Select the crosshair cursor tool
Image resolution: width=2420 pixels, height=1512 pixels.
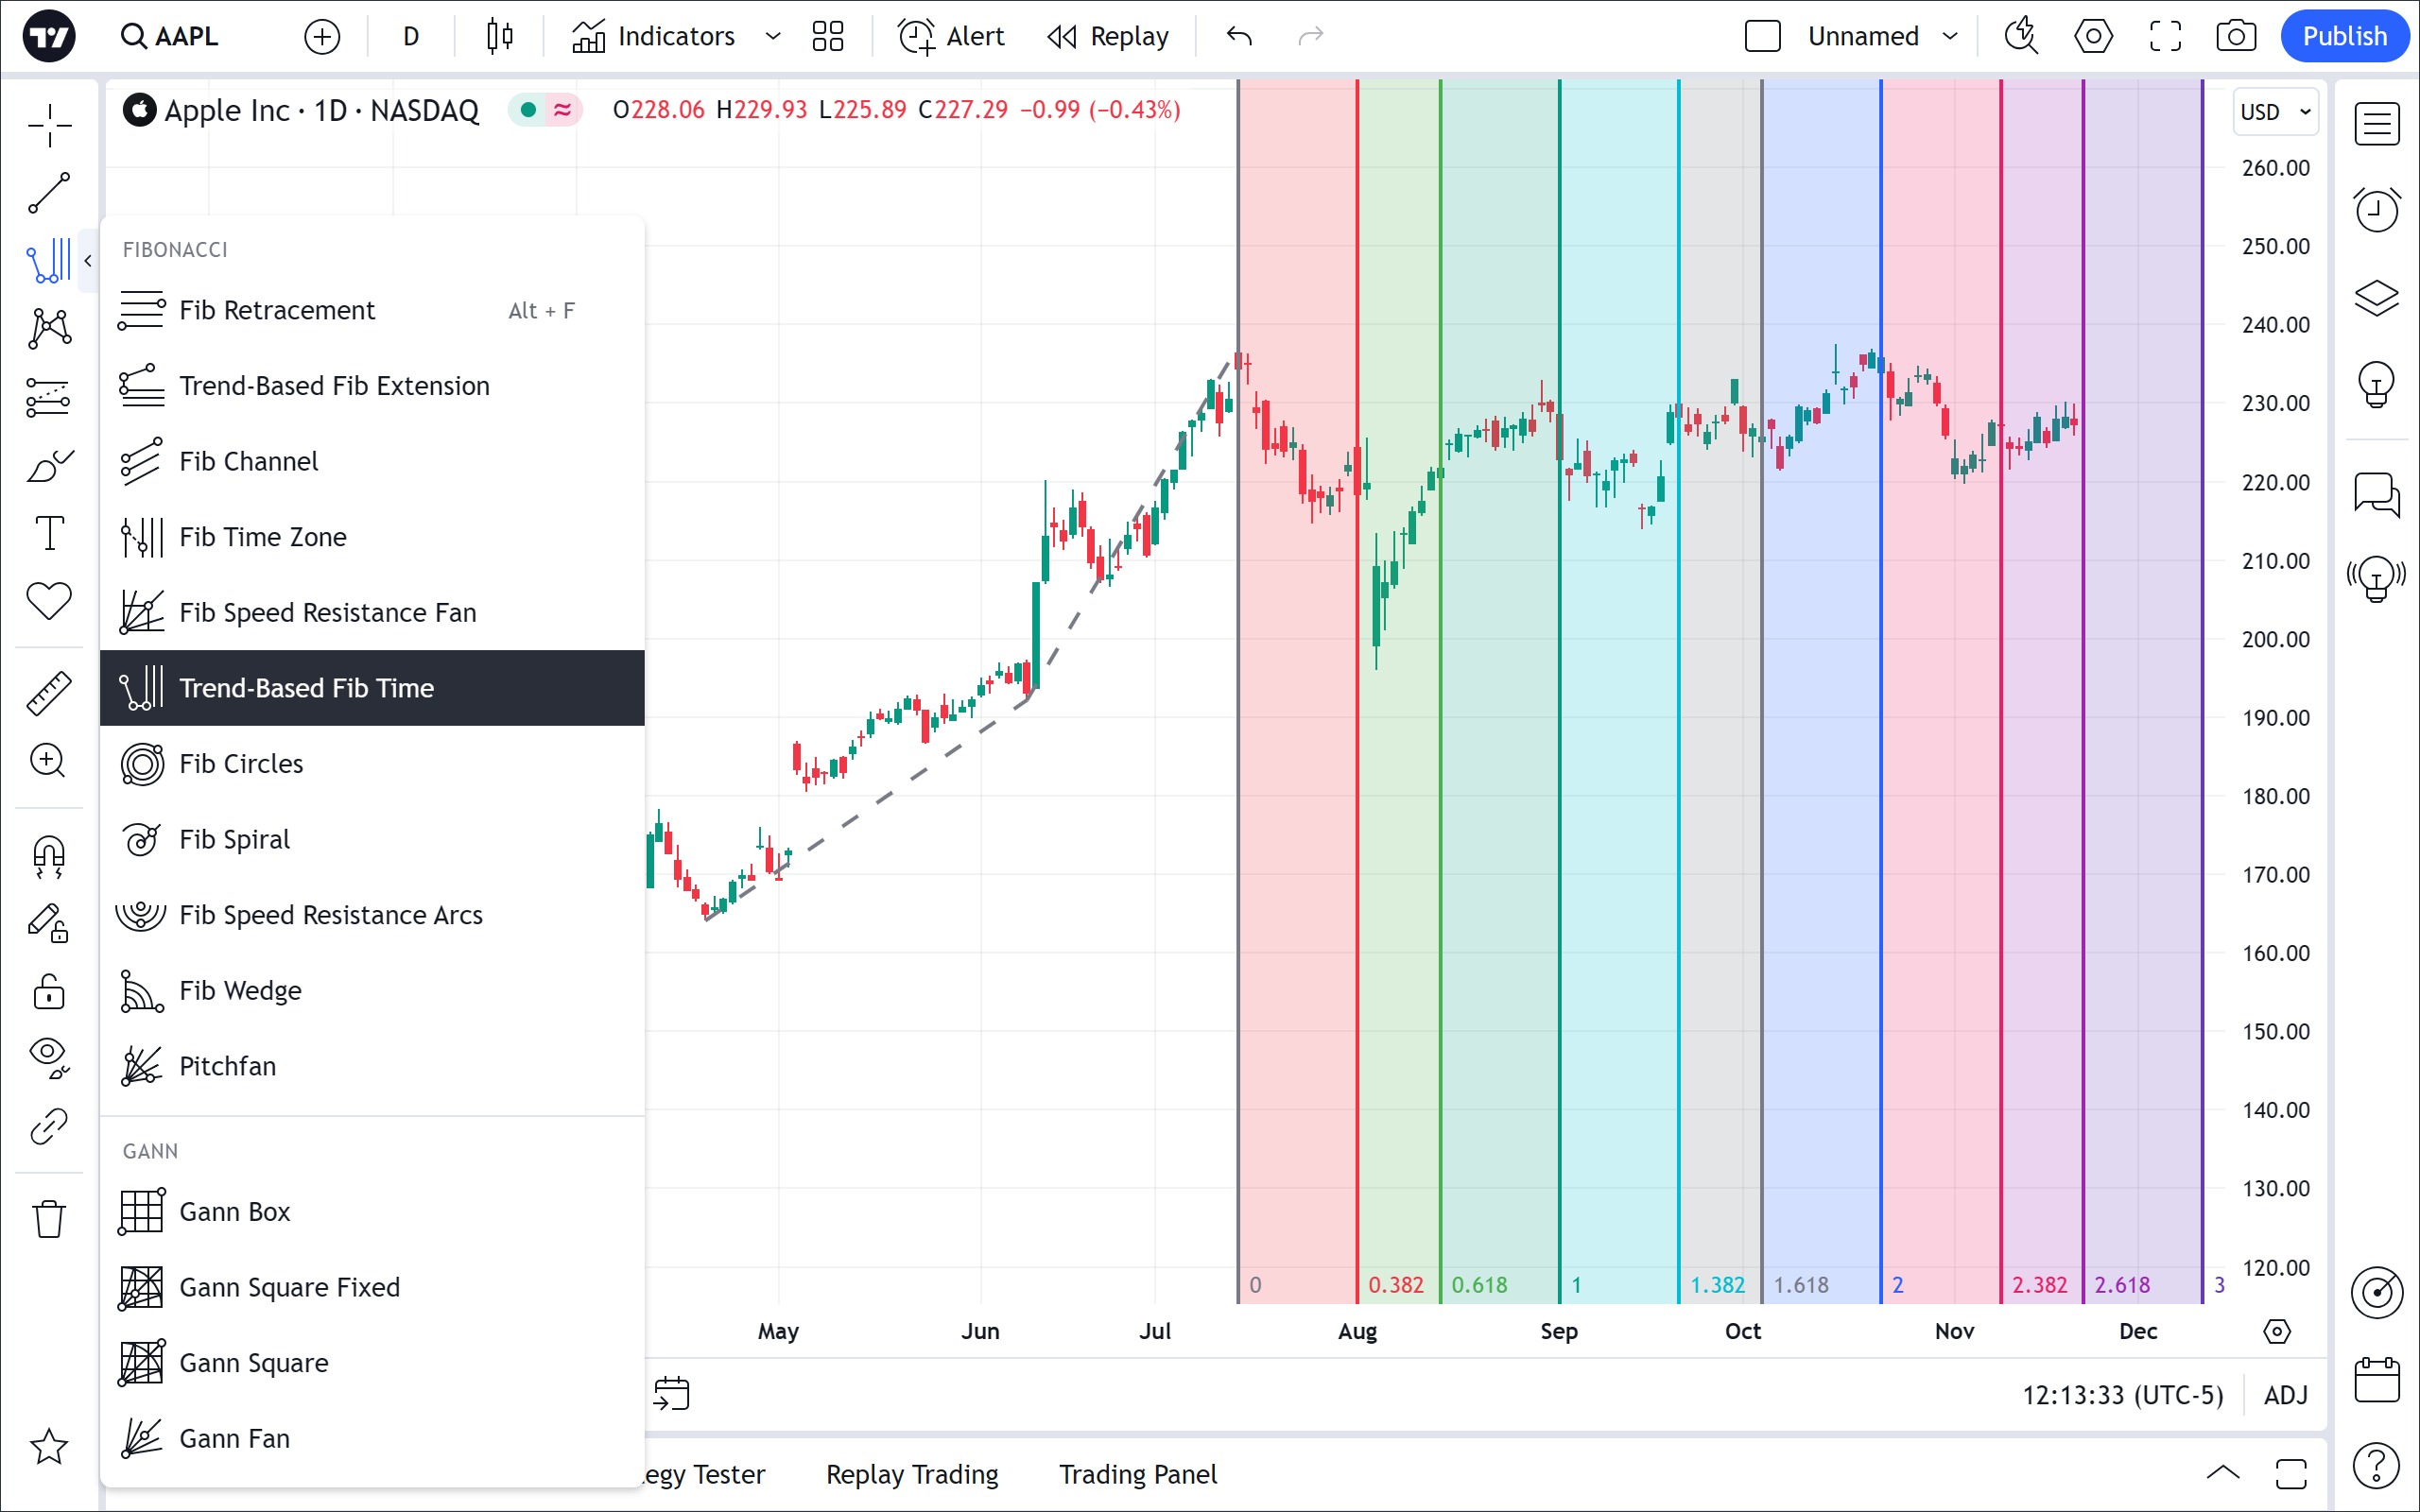point(49,125)
